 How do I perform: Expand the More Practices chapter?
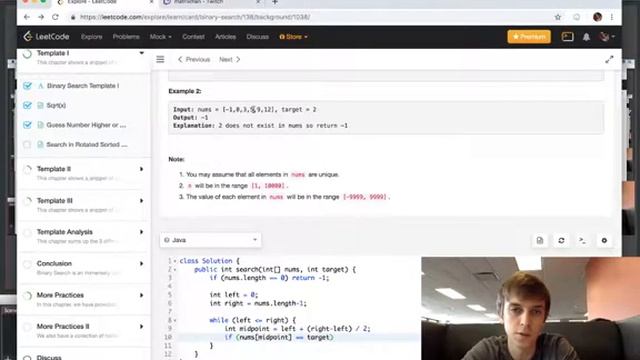tap(142, 295)
